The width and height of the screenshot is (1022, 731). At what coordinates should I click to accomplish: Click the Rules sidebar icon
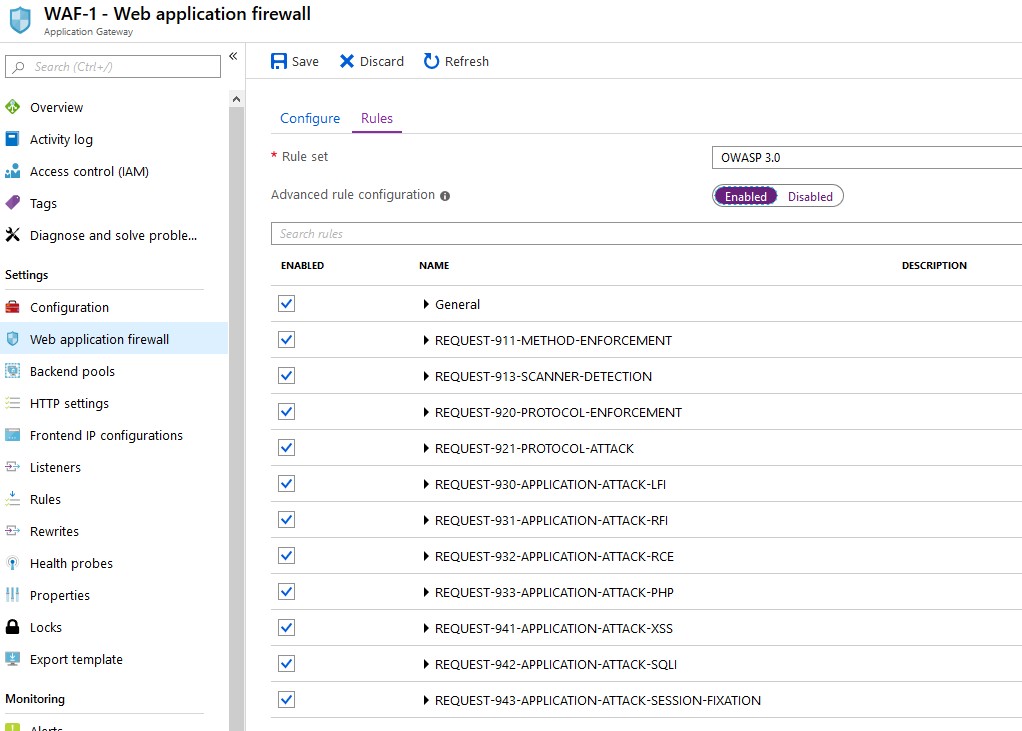tap(12, 498)
